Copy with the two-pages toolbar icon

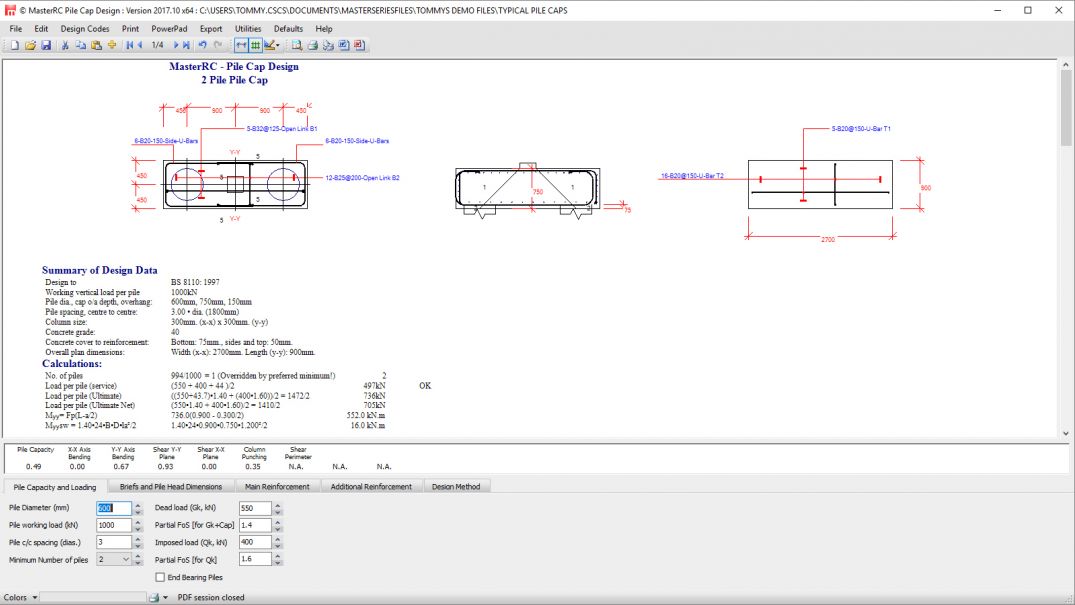click(80, 45)
